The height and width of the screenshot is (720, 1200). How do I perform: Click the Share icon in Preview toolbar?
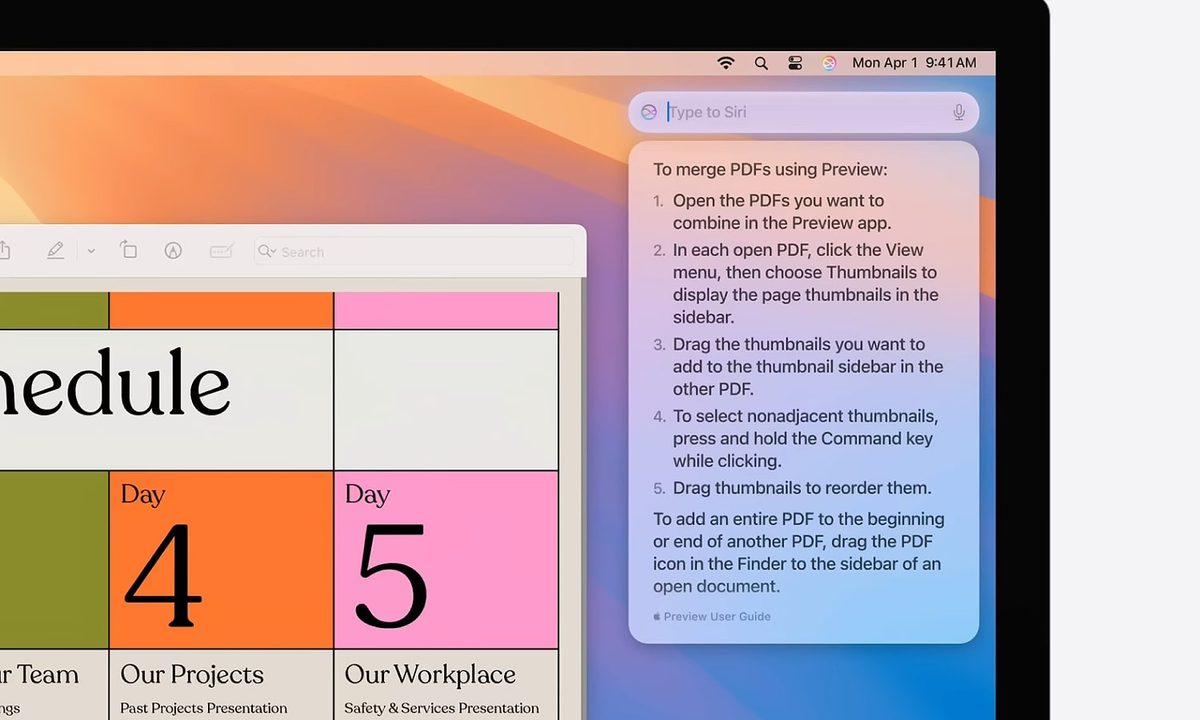tap(4, 250)
